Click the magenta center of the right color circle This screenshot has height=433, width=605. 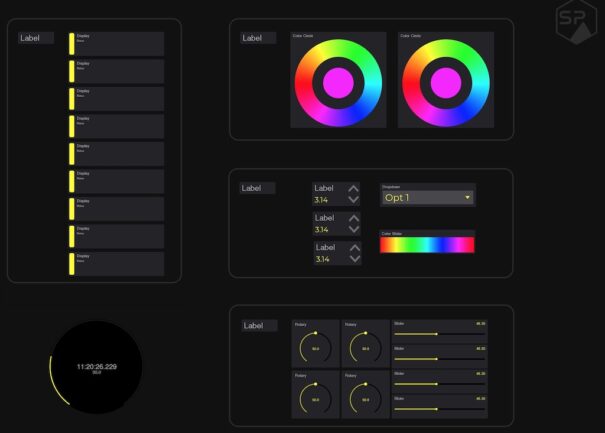tap(444, 83)
